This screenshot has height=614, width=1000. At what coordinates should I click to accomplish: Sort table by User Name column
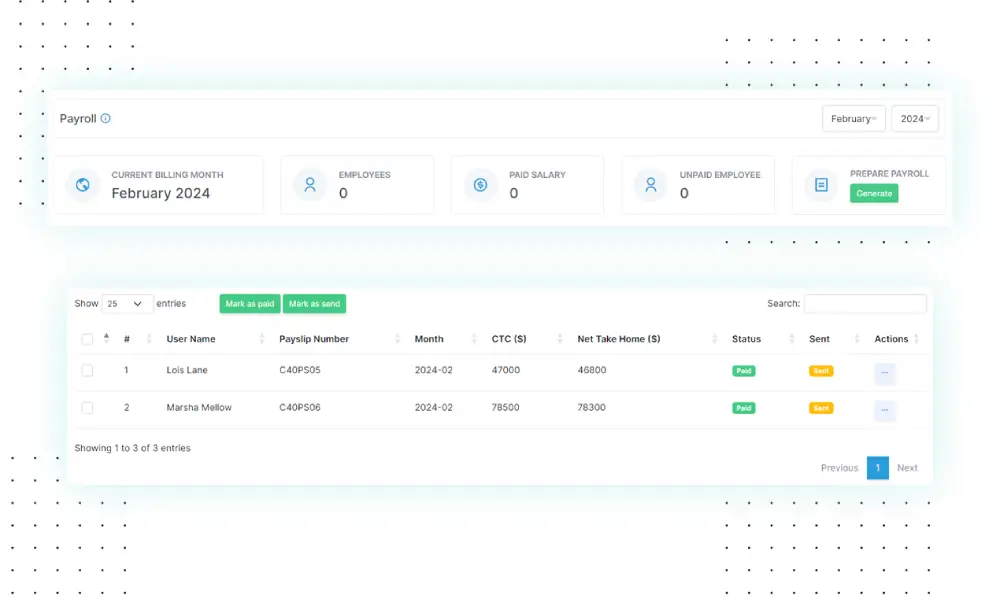[191, 339]
